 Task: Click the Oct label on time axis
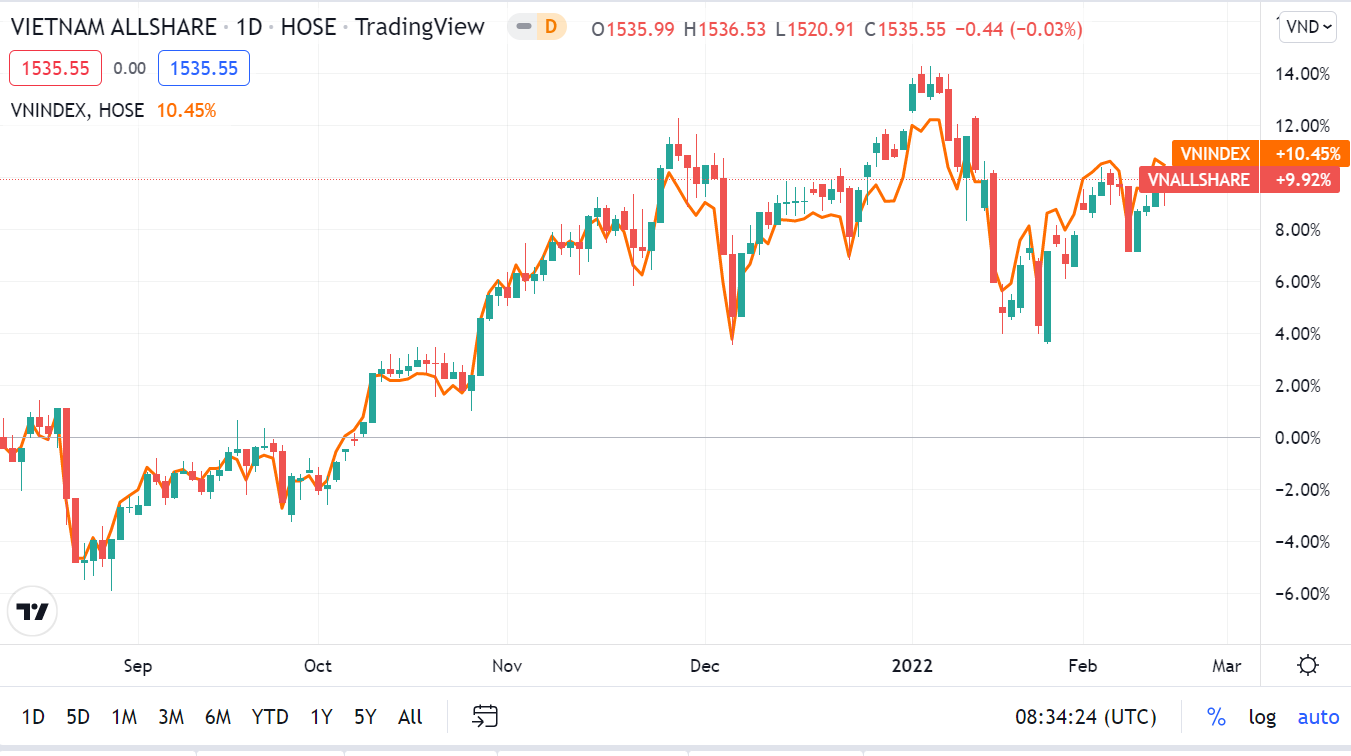tap(318, 666)
